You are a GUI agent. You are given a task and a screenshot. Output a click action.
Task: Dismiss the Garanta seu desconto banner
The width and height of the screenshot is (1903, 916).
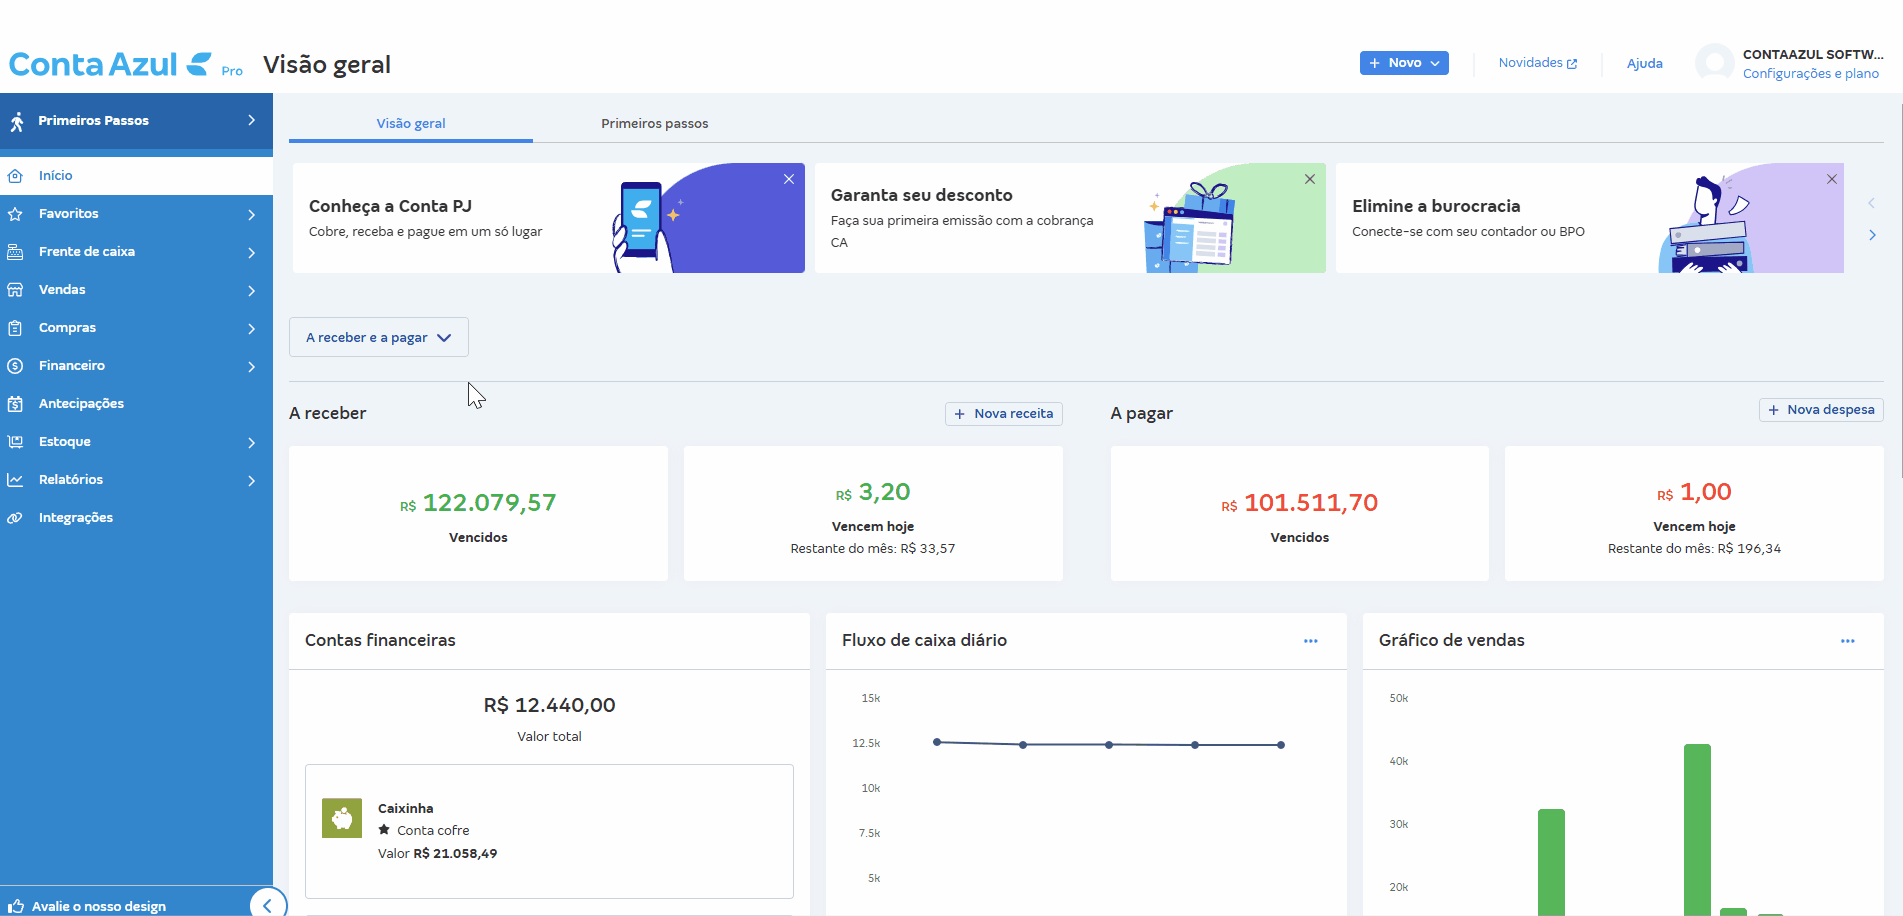1310,179
